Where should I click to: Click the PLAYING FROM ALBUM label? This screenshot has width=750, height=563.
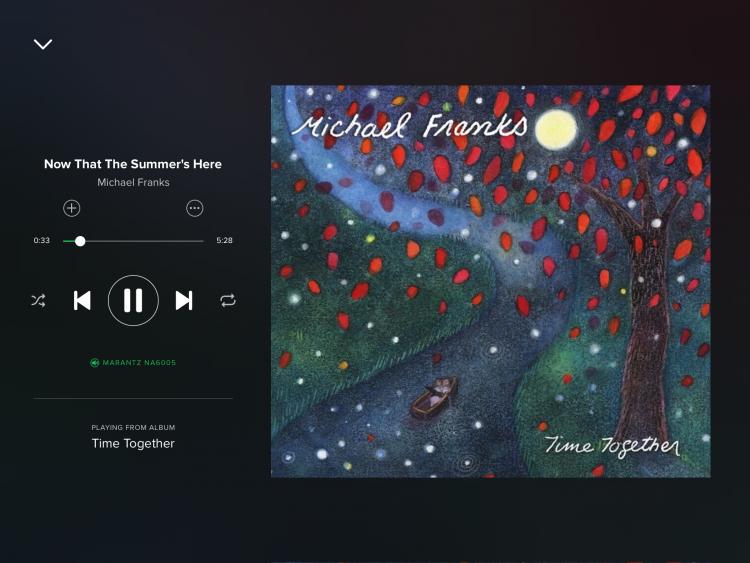(133, 427)
